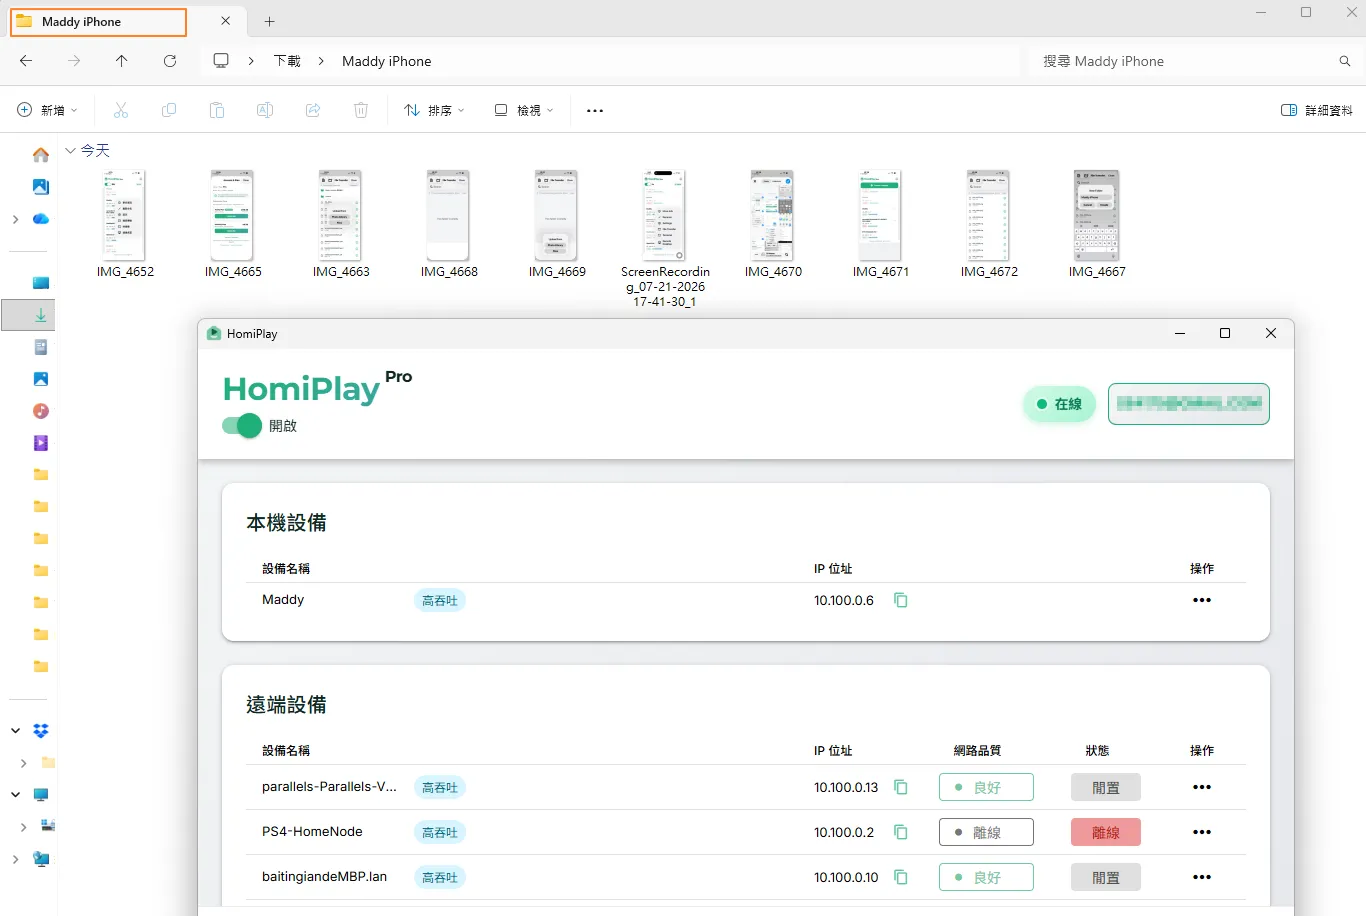Click the 閒置 status for baitingiandeMBP.lan
Viewport: 1366px width, 916px height.
point(1106,877)
